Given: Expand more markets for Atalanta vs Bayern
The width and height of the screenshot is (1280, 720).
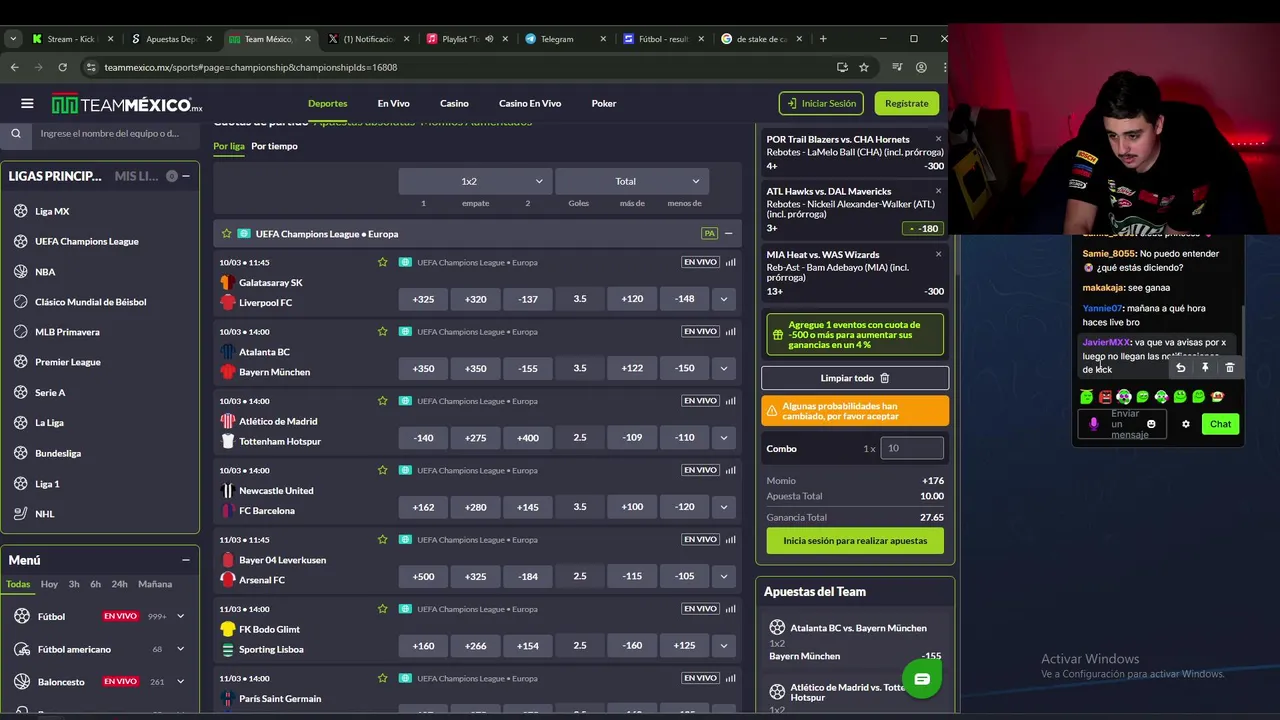Looking at the screenshot, I should (724, 368).
